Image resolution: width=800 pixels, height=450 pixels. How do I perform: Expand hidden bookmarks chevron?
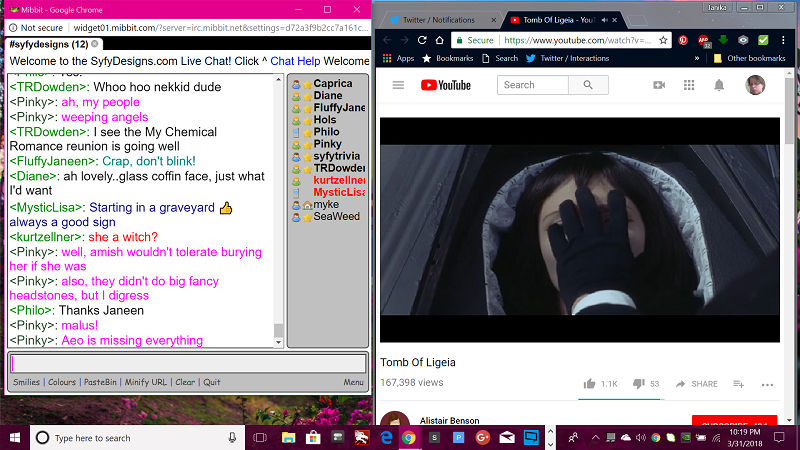[x=696, y=58]
